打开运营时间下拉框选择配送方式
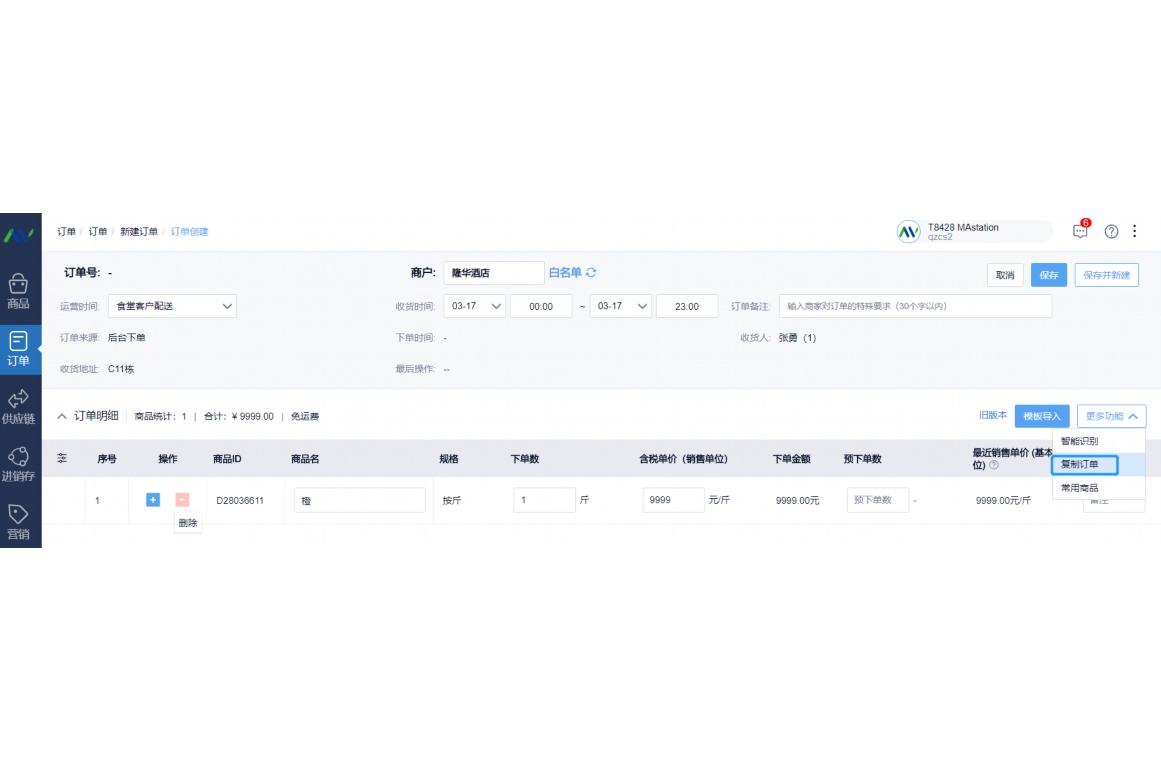 pos(170,306)
